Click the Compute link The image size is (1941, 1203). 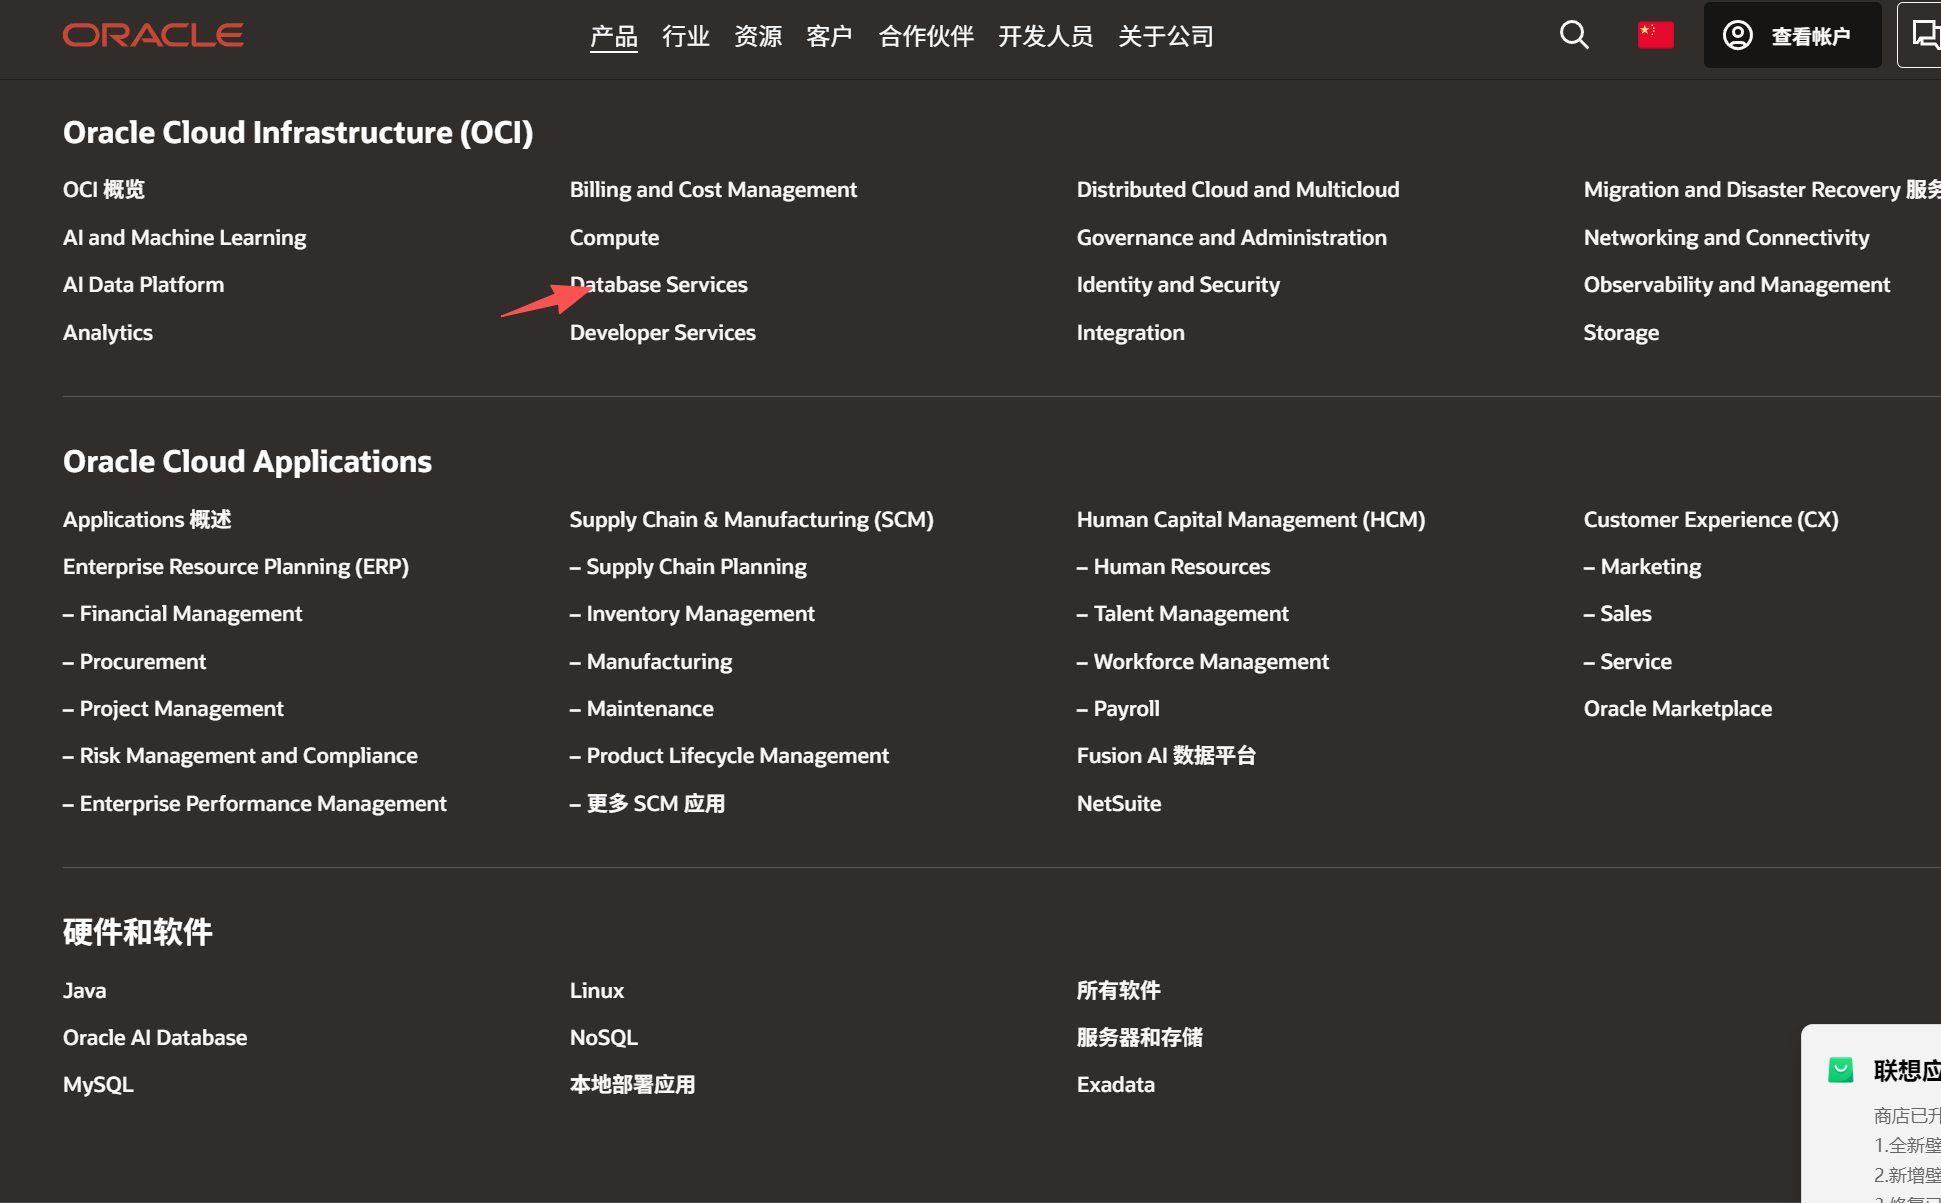point(614,237)
